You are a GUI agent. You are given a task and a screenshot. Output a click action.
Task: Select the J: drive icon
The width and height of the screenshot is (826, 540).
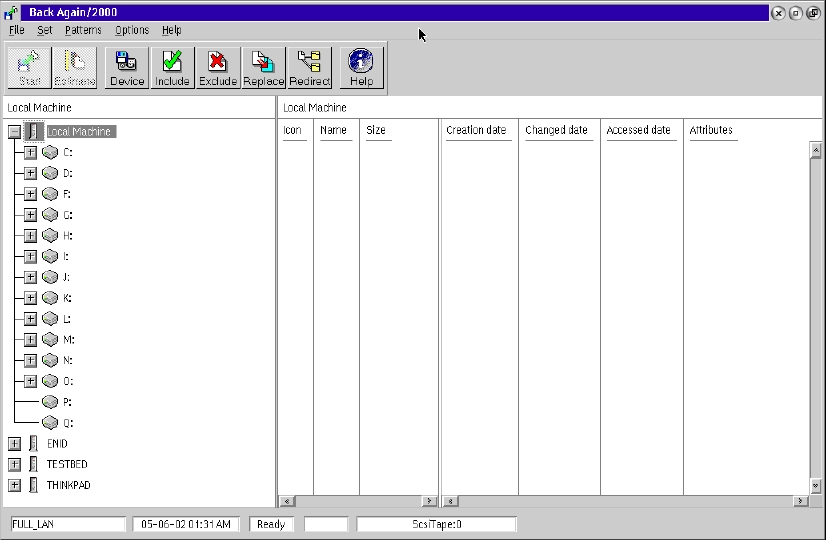coord(50,277)
